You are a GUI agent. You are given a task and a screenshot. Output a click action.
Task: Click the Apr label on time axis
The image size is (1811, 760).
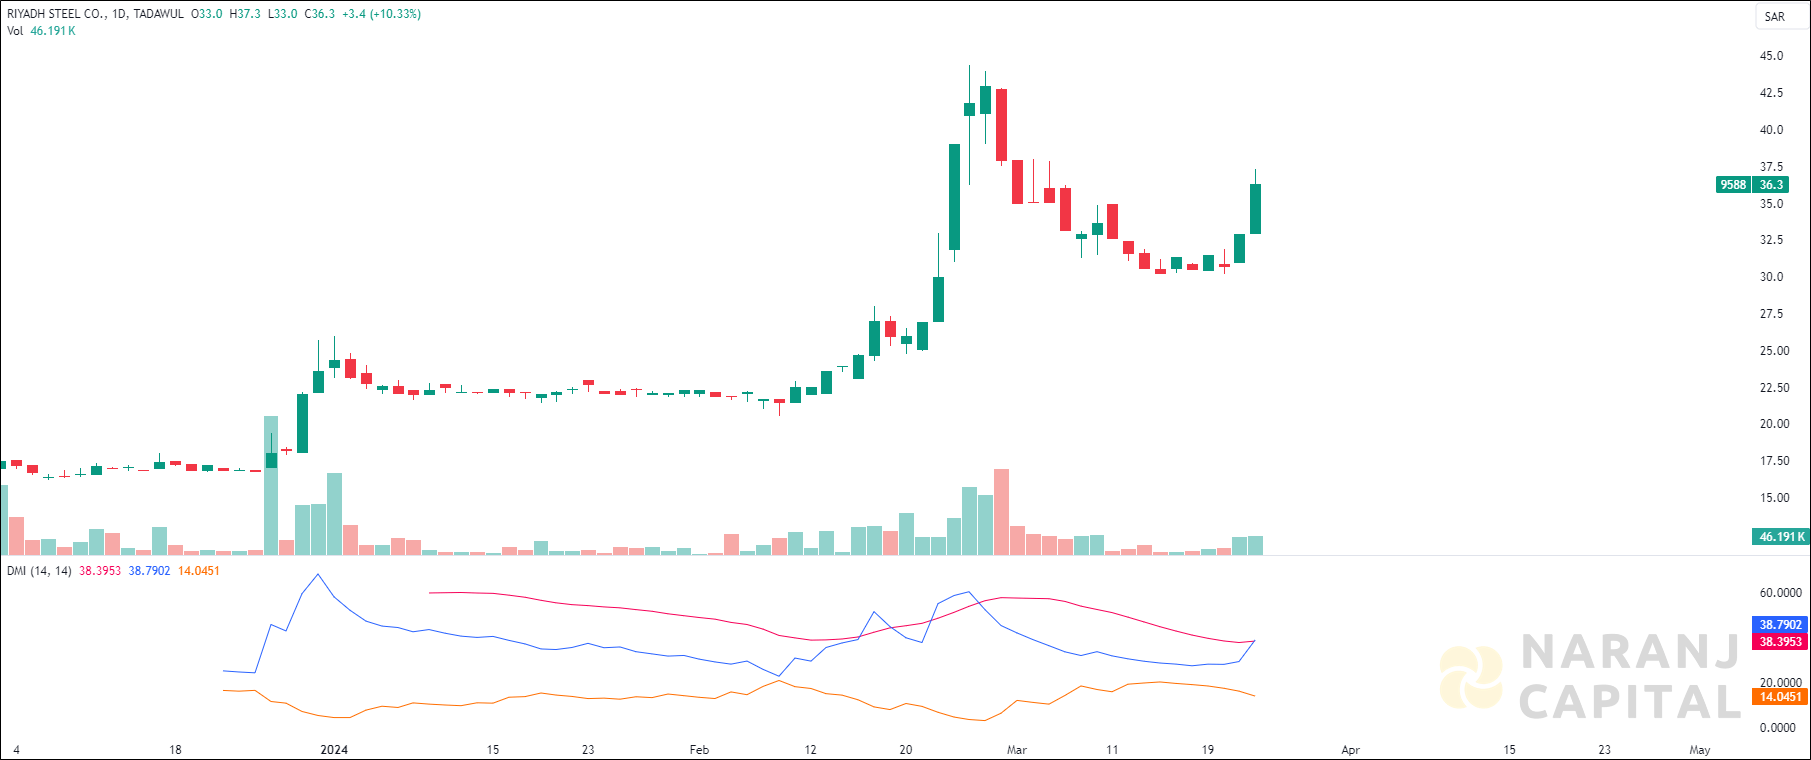(x=1351, y=750)
